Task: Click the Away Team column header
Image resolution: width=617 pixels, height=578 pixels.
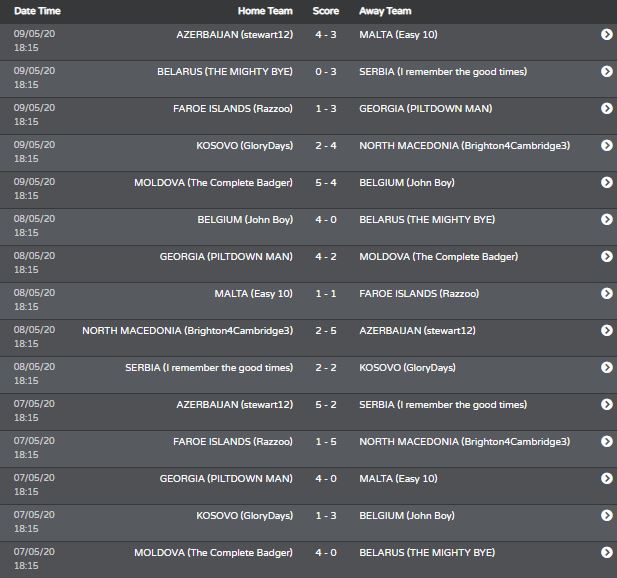Action: 385,11
